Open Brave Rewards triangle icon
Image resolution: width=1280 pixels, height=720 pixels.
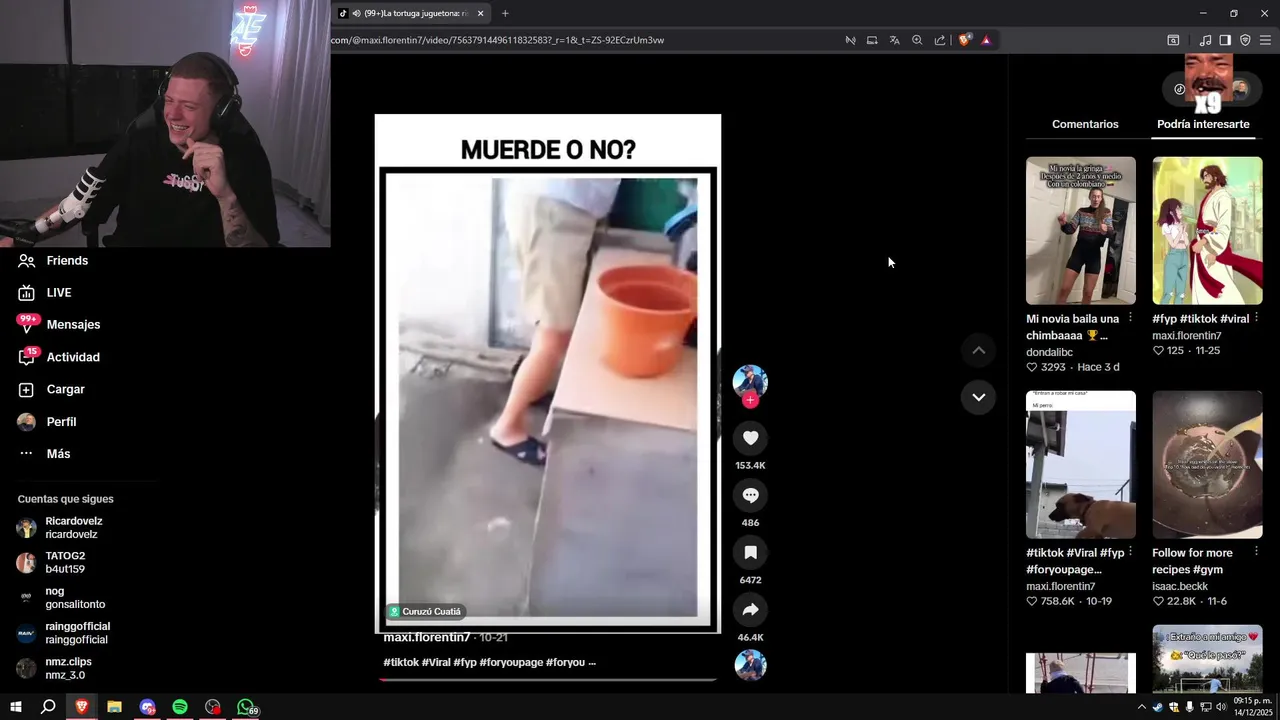tap(986, 40)
